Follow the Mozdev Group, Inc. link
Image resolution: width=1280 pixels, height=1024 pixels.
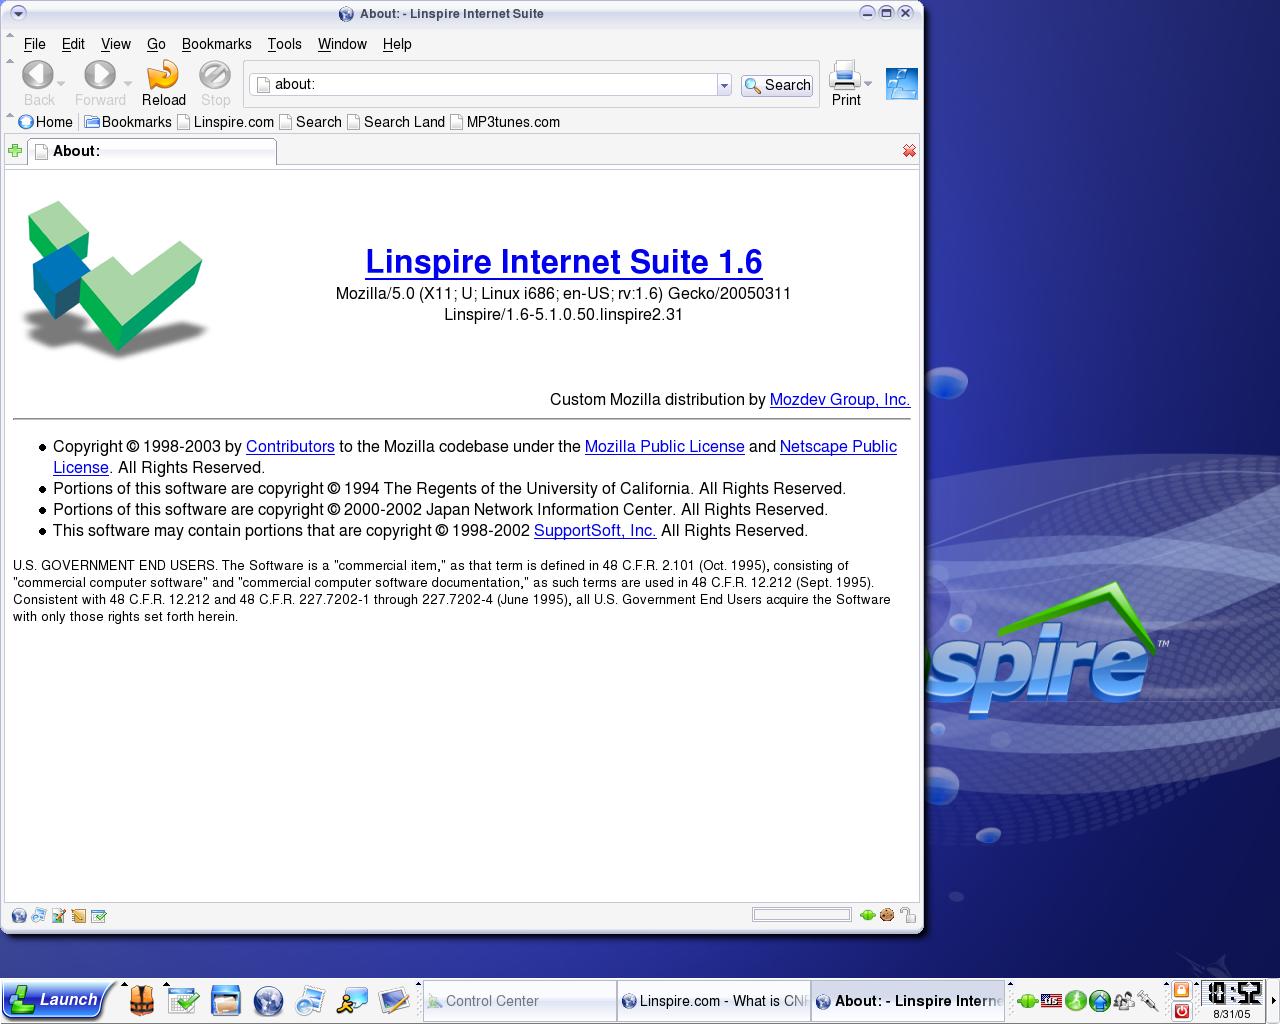pos(840,399)
